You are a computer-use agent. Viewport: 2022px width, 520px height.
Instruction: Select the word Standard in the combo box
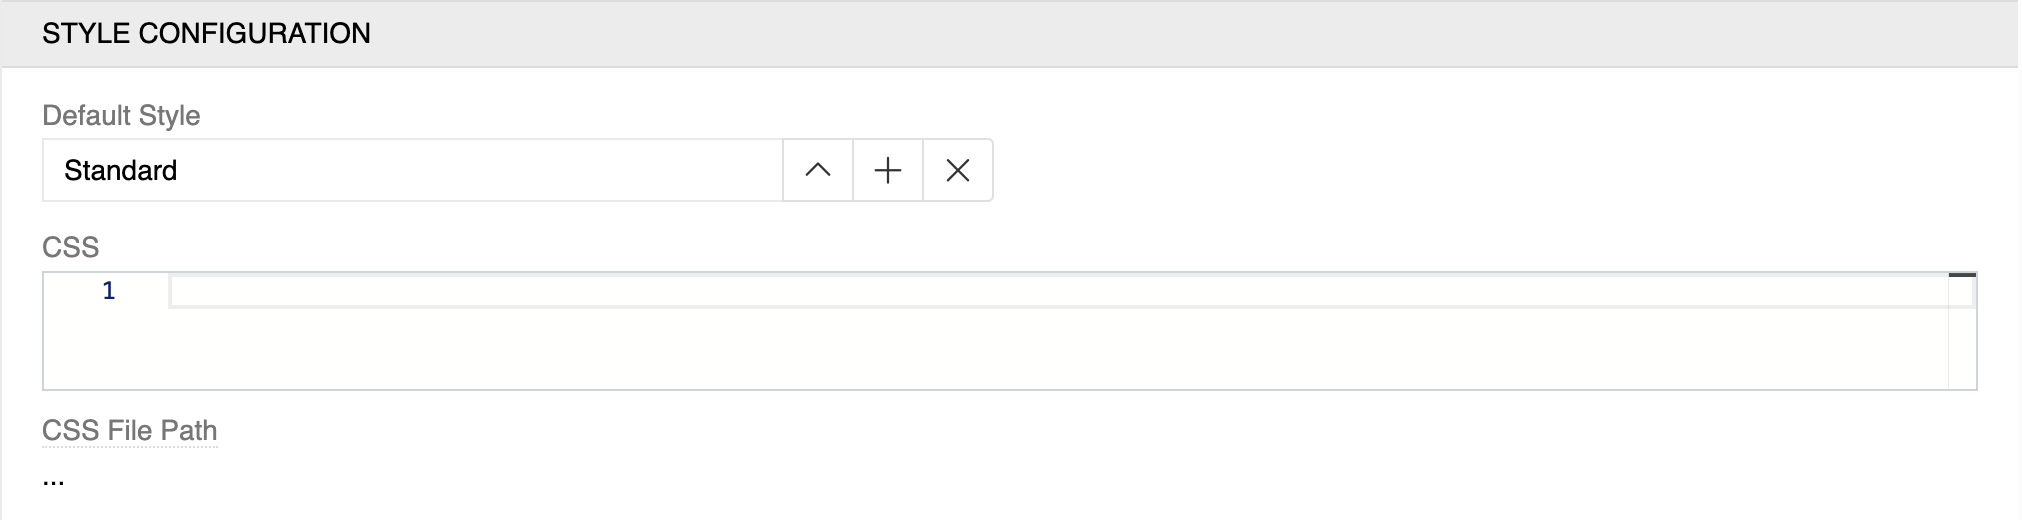point(120,171)
